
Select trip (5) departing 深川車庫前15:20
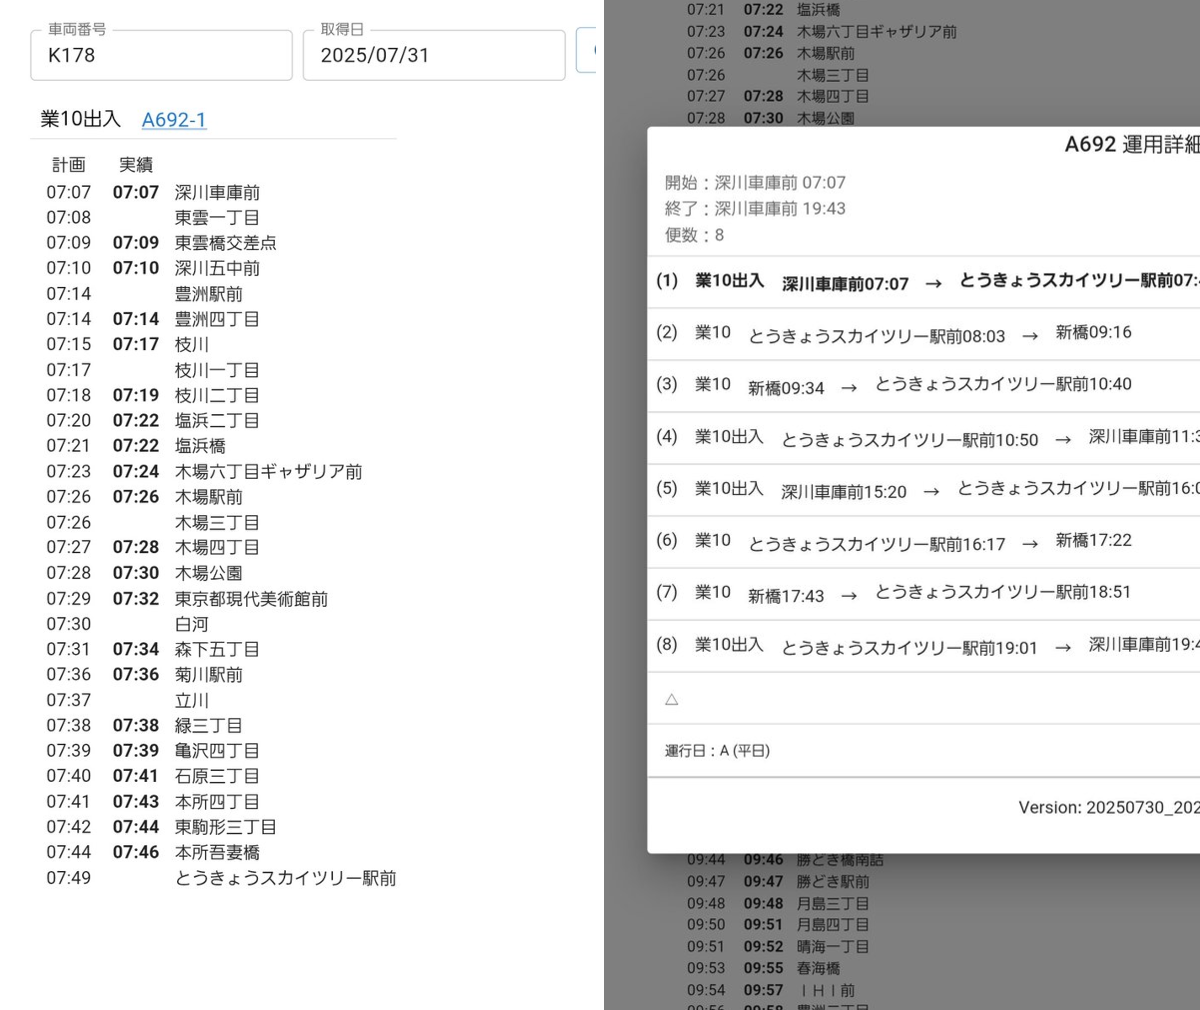tap(924, 489)
